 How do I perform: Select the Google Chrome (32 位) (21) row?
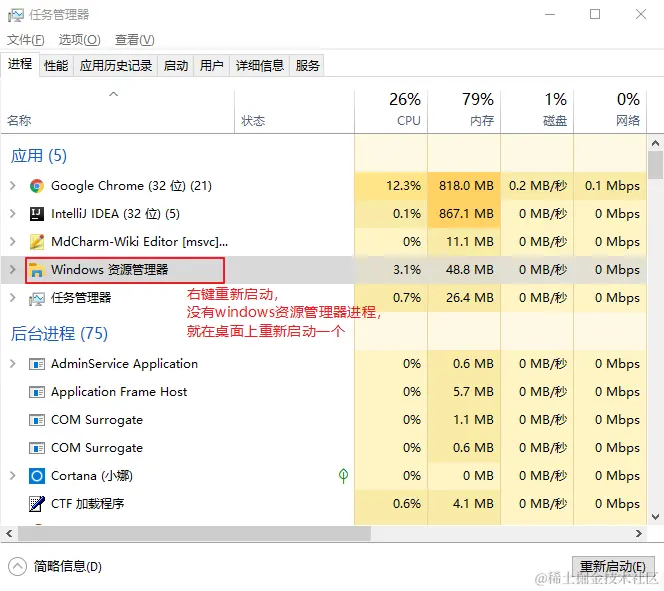324,186
